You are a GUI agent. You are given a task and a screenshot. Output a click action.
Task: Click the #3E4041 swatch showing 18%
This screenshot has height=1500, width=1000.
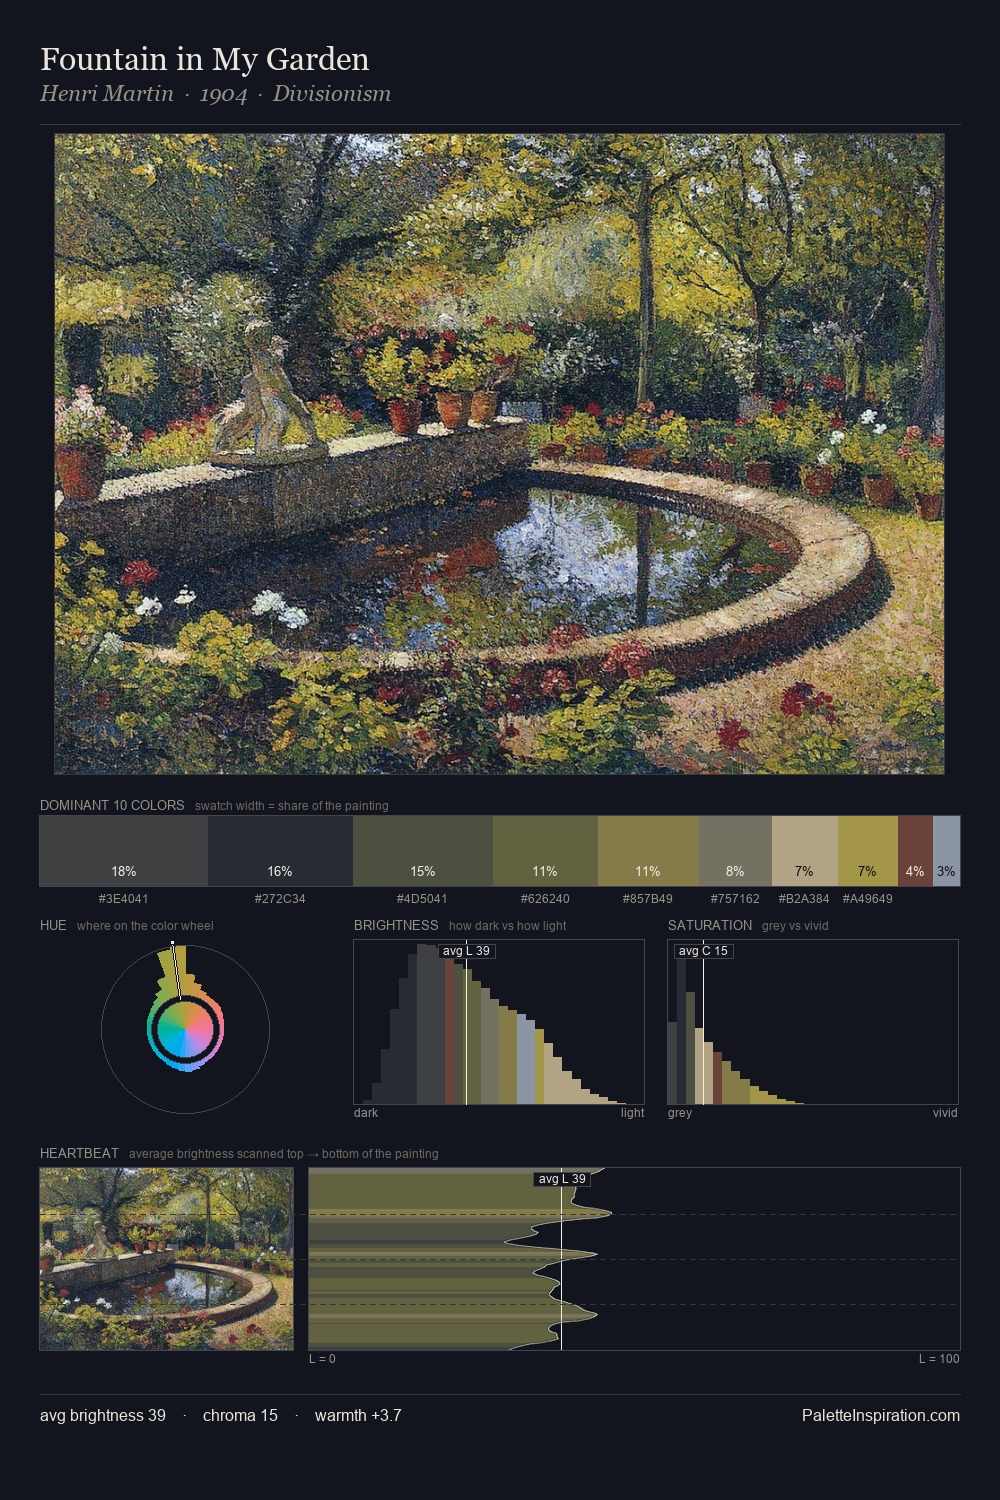pyautogui.click(x=124, y=851)
